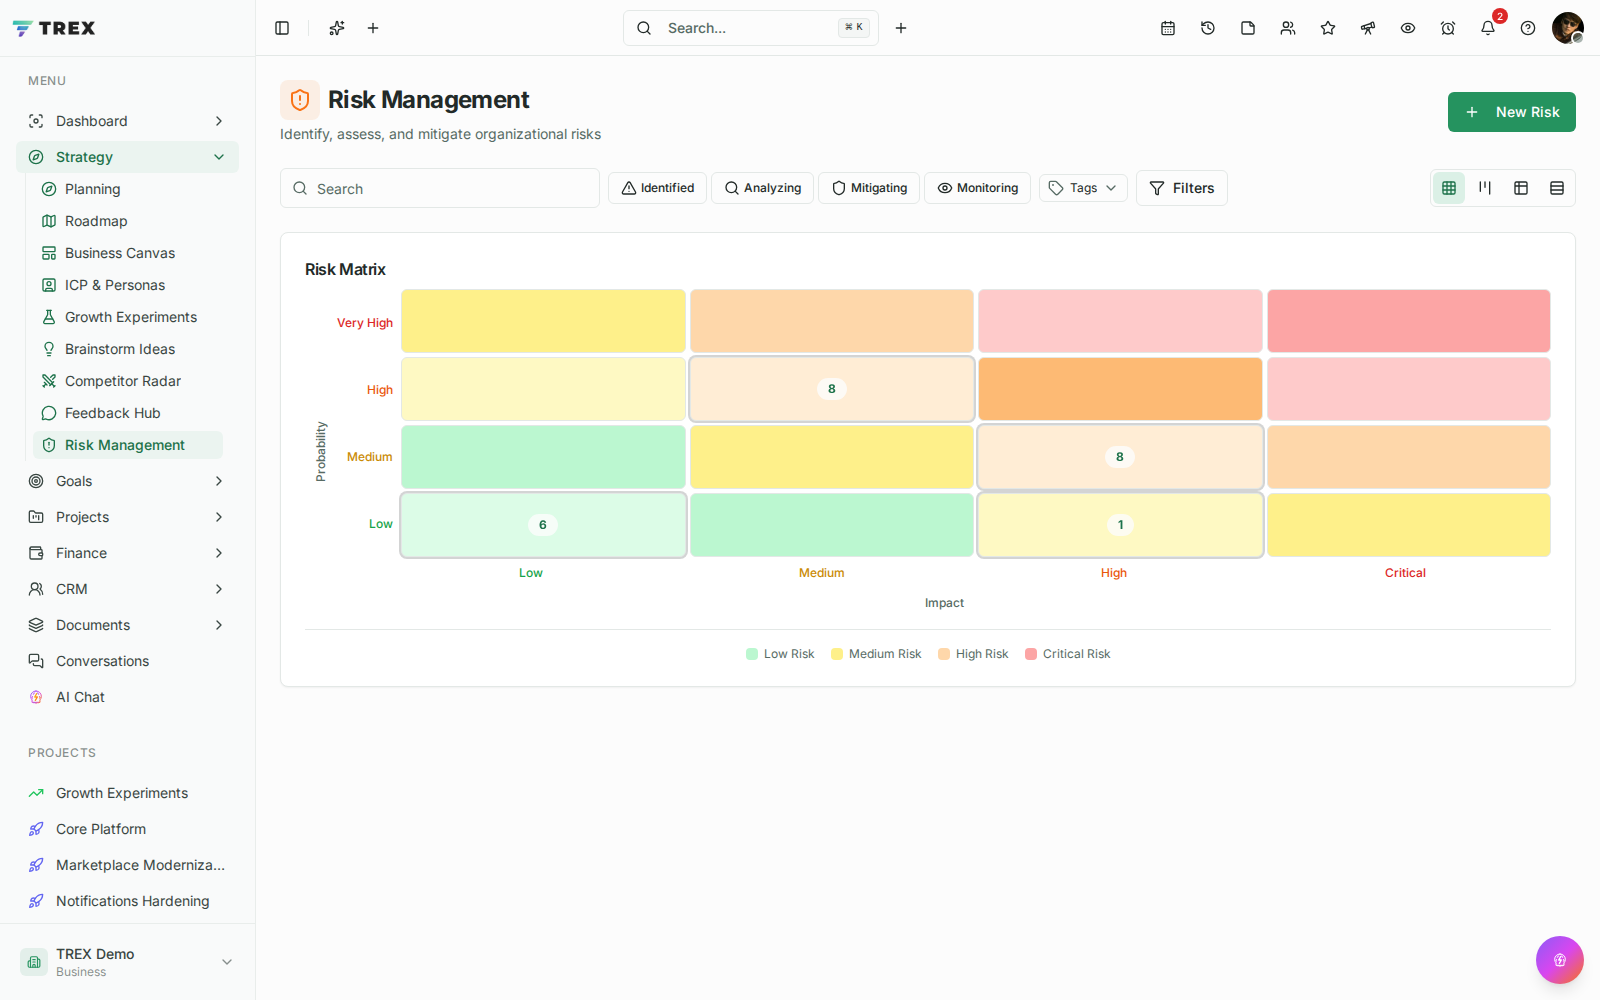Image resolution: width=1600 pixels, height=1000 pixels.
Task: Open Competitor Radar in sidebar
Action: click(x=128, y=381)
